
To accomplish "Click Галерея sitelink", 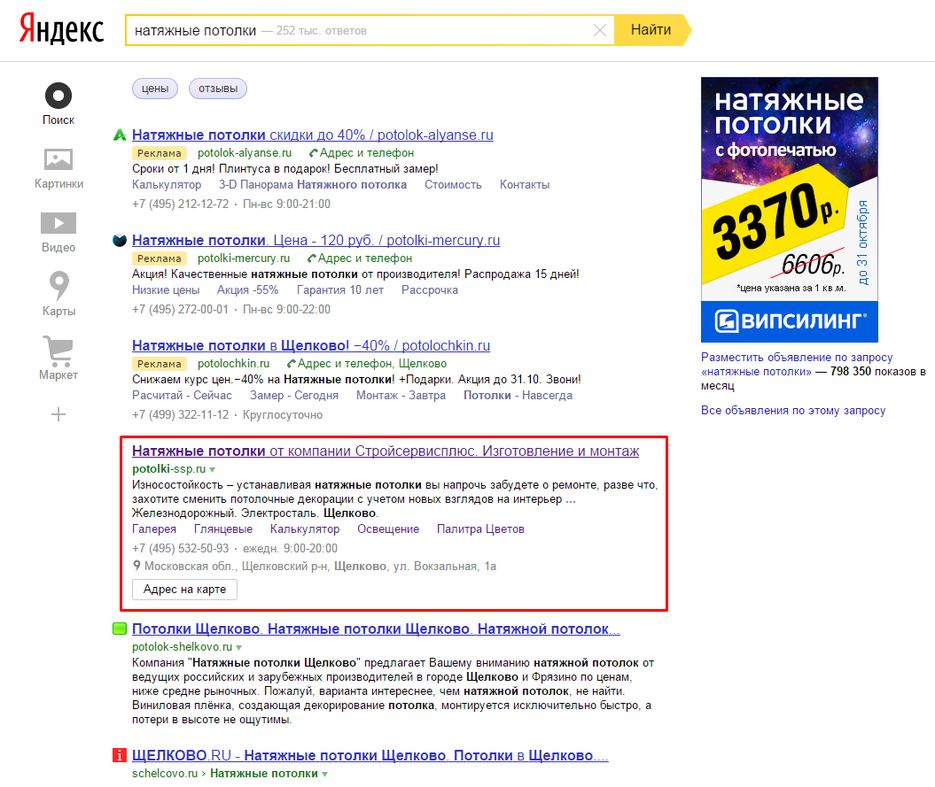I will point(154,529).
